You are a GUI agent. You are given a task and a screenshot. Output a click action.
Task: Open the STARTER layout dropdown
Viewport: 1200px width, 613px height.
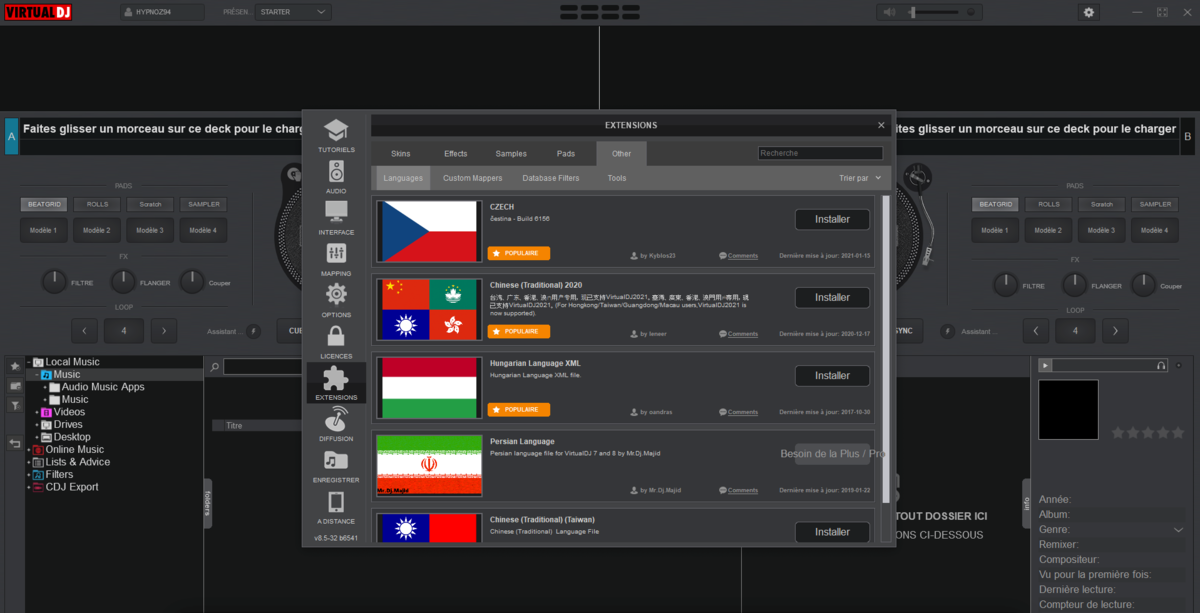coord(293,12)
